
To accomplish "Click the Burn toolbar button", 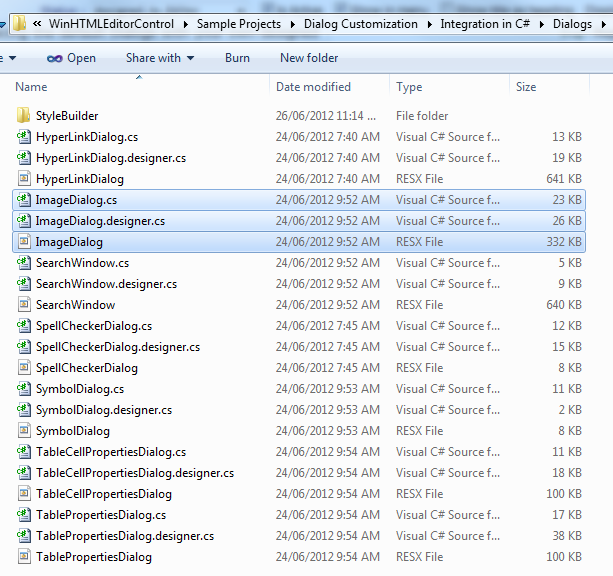I will pyautogui.click(x=237, y=58).
